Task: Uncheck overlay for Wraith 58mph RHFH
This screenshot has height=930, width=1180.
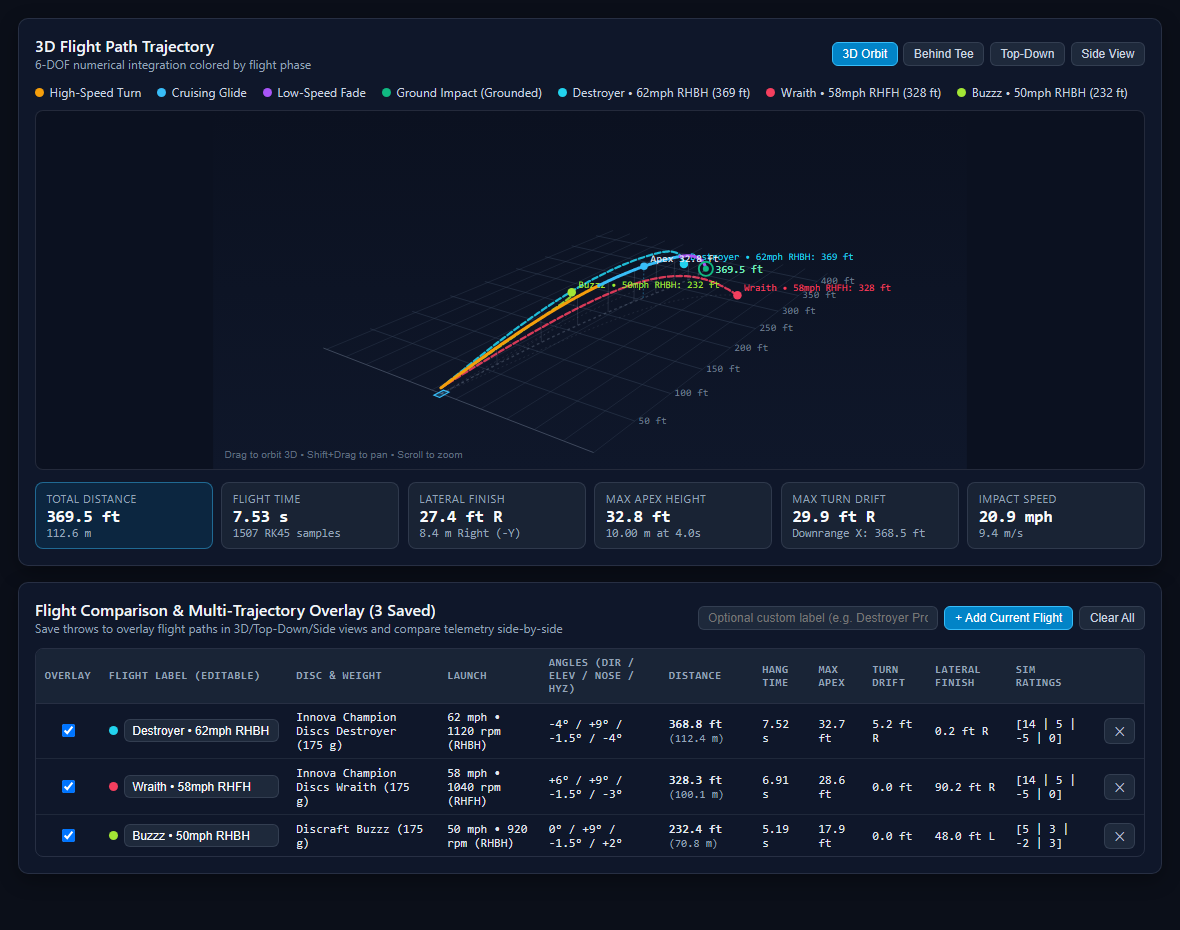Action: pyautogui.click(x=68, y=786)
